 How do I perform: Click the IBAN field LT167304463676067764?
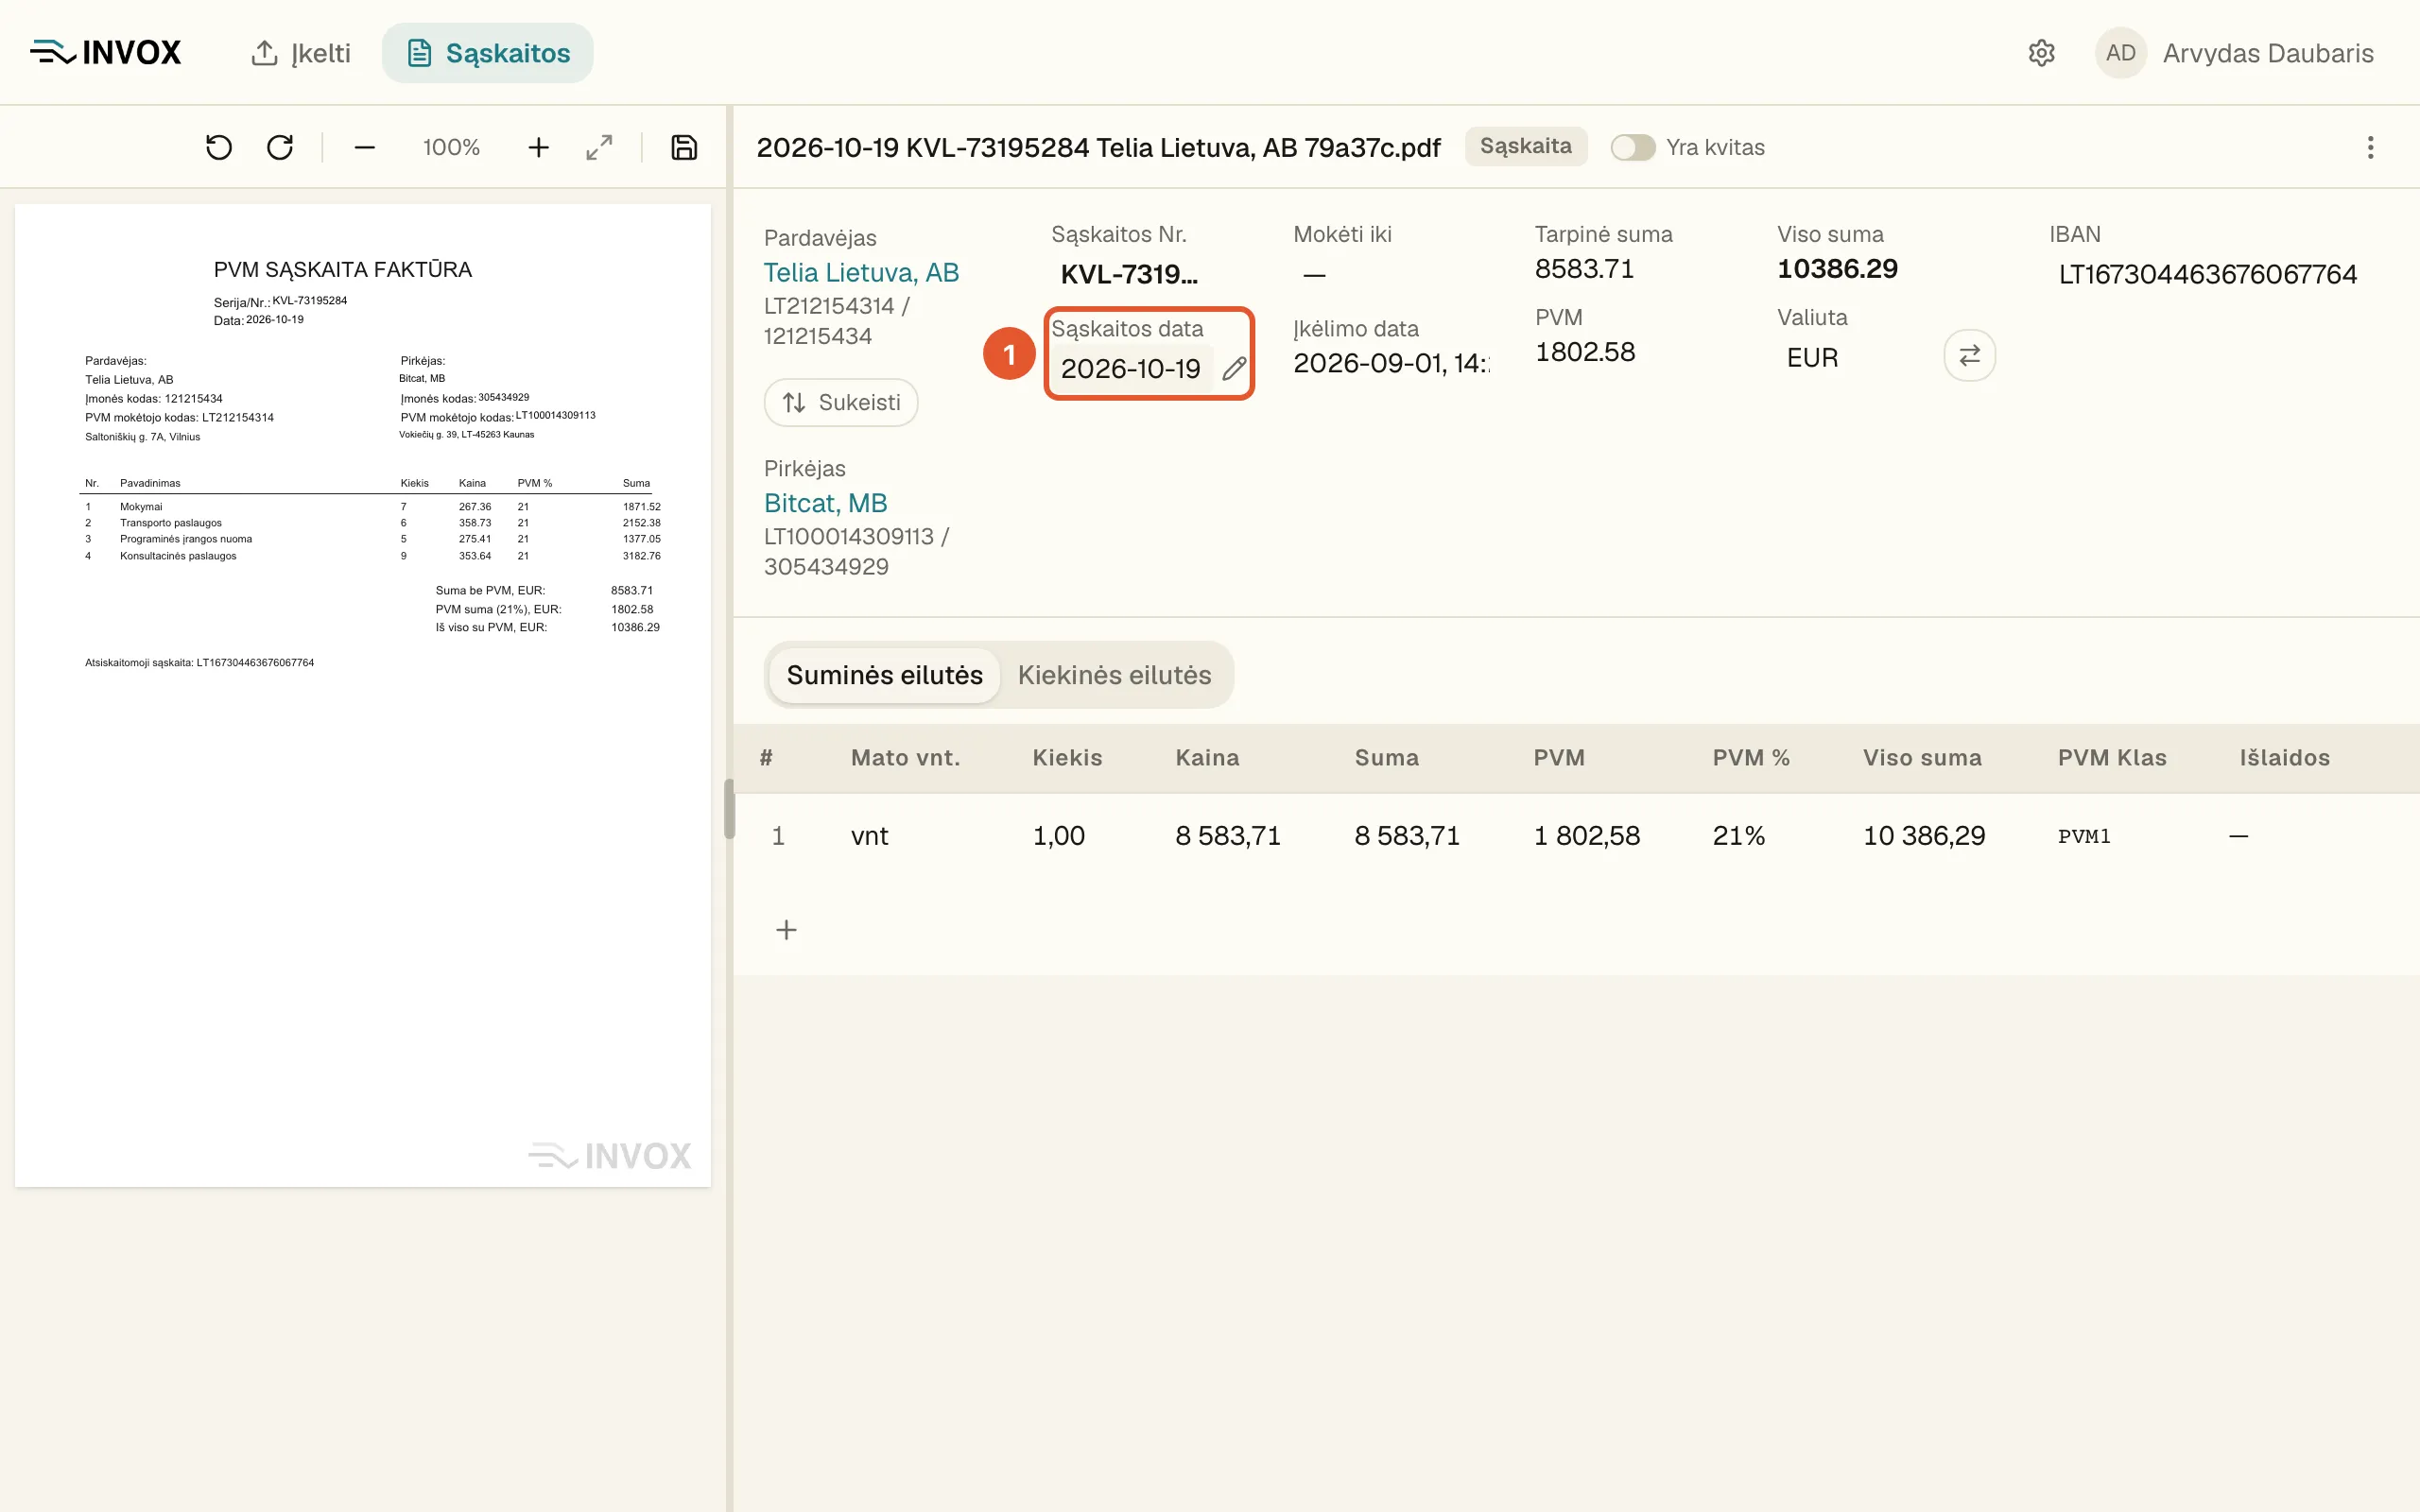(x=2208, y=274)
